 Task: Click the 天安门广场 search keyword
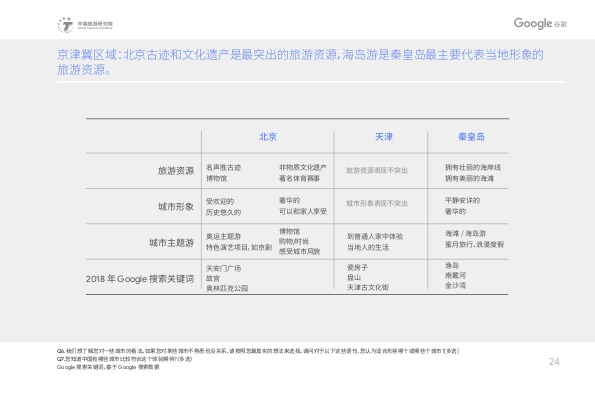(223, 268)
